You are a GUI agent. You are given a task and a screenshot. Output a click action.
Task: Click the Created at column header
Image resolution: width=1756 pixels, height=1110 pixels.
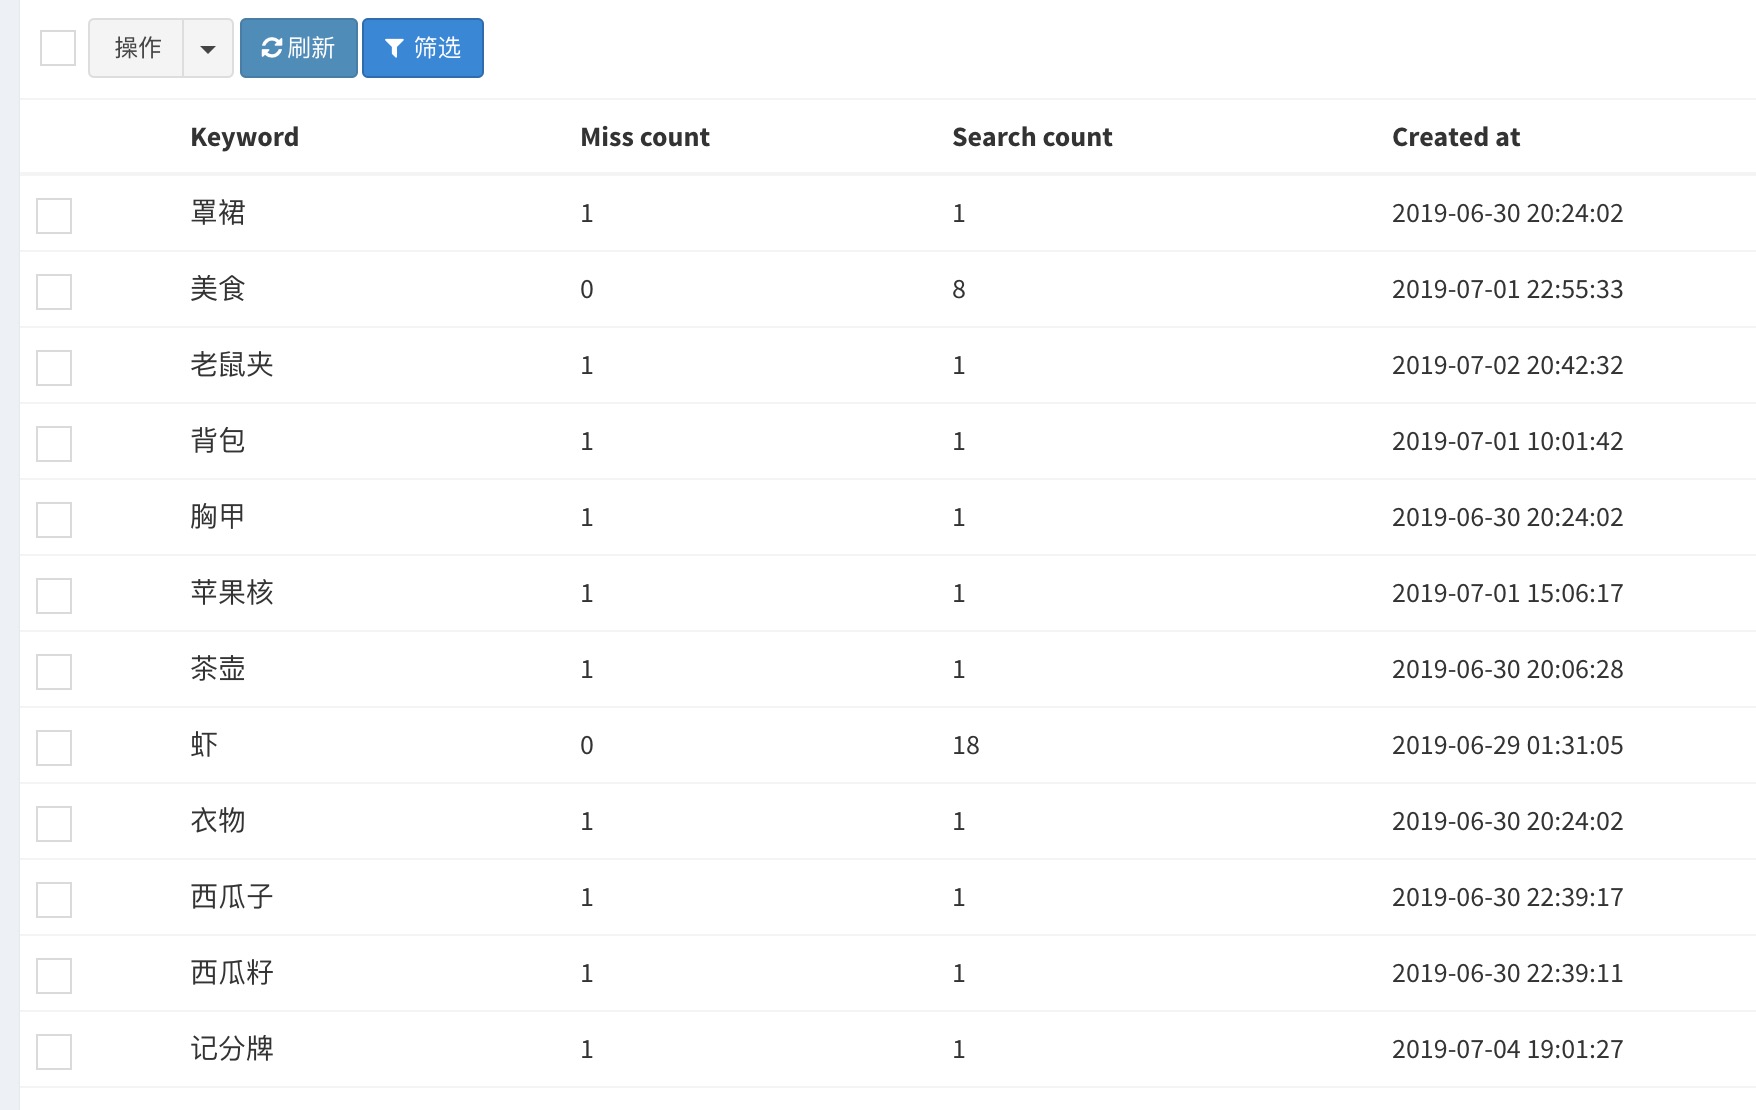[1455, 137]
